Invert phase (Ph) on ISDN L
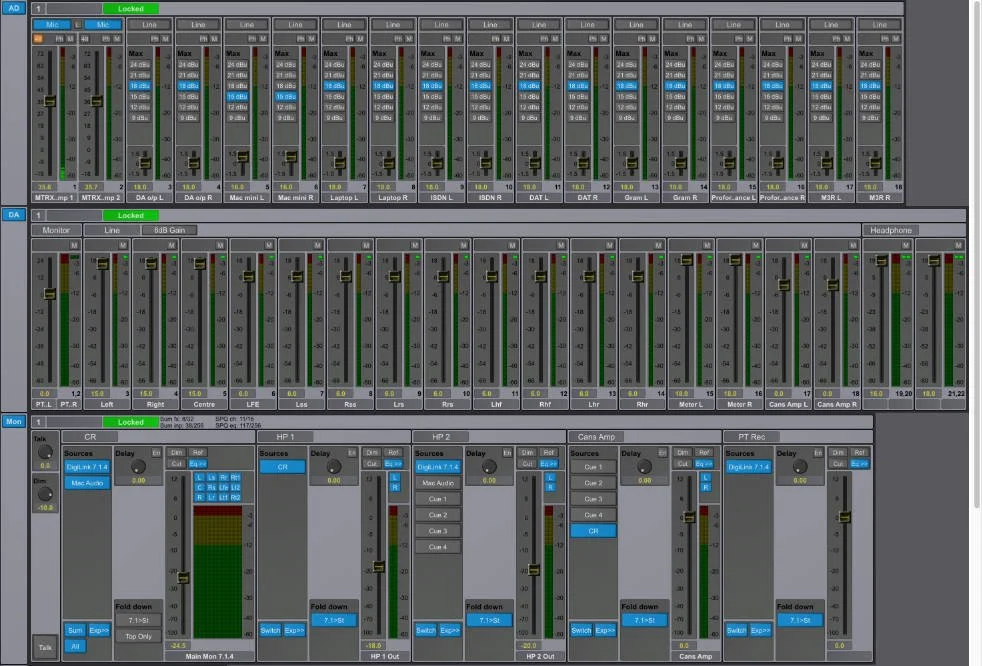Image resolution: width=982 pixels, height=666 pixels. [447, 39]
